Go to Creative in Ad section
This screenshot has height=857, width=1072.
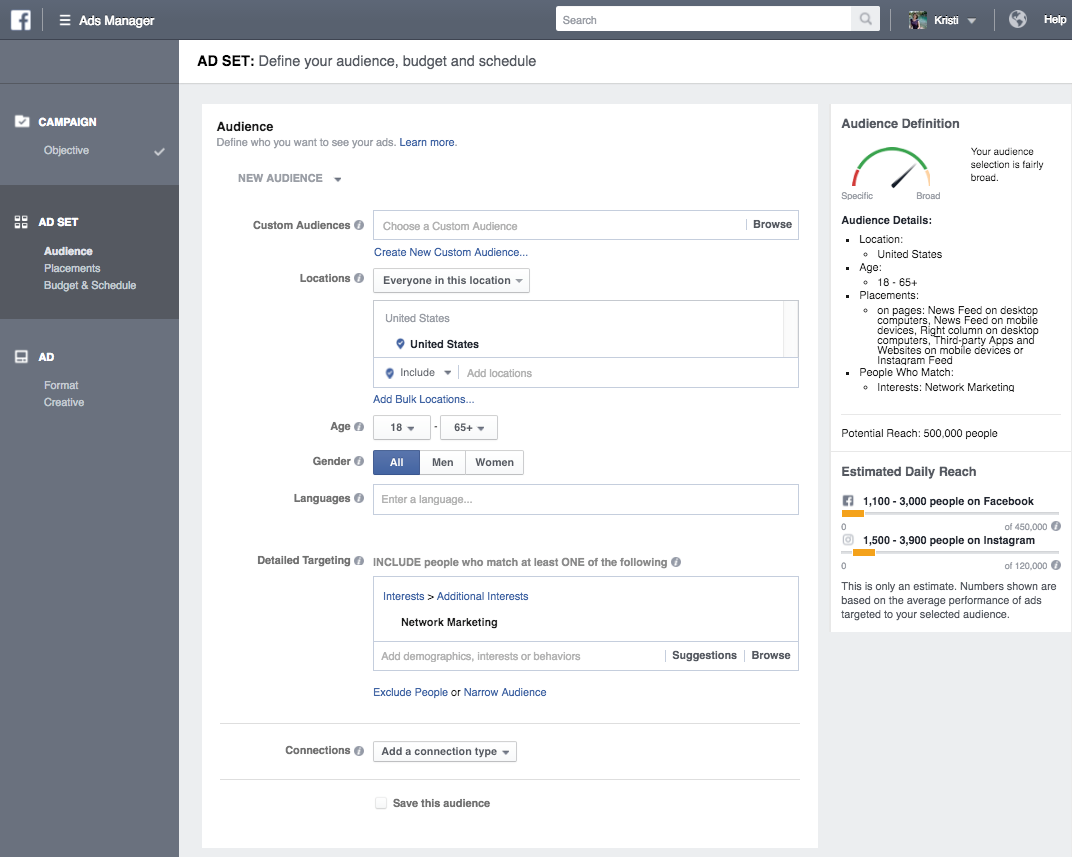coord(64,403)
